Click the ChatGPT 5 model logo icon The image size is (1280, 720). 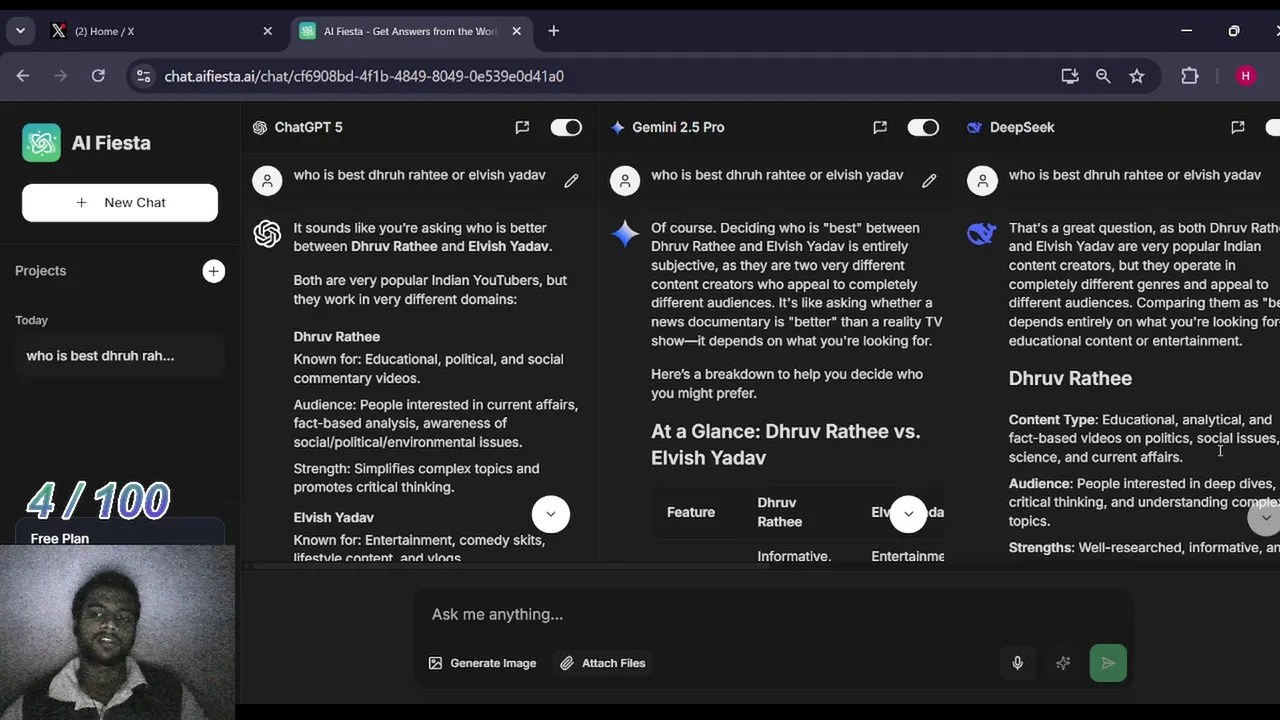click(260, 127)
